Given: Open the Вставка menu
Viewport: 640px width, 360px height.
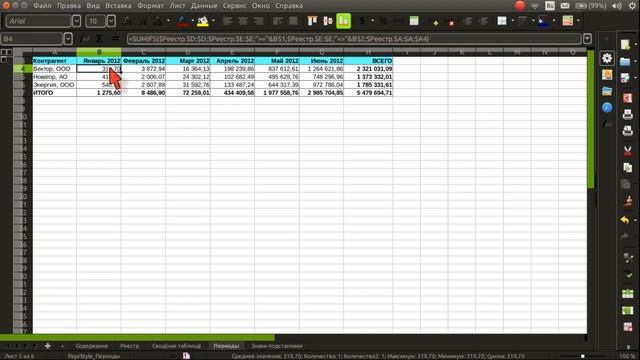Looking at the screenshot, I should (x=118, y=6).
